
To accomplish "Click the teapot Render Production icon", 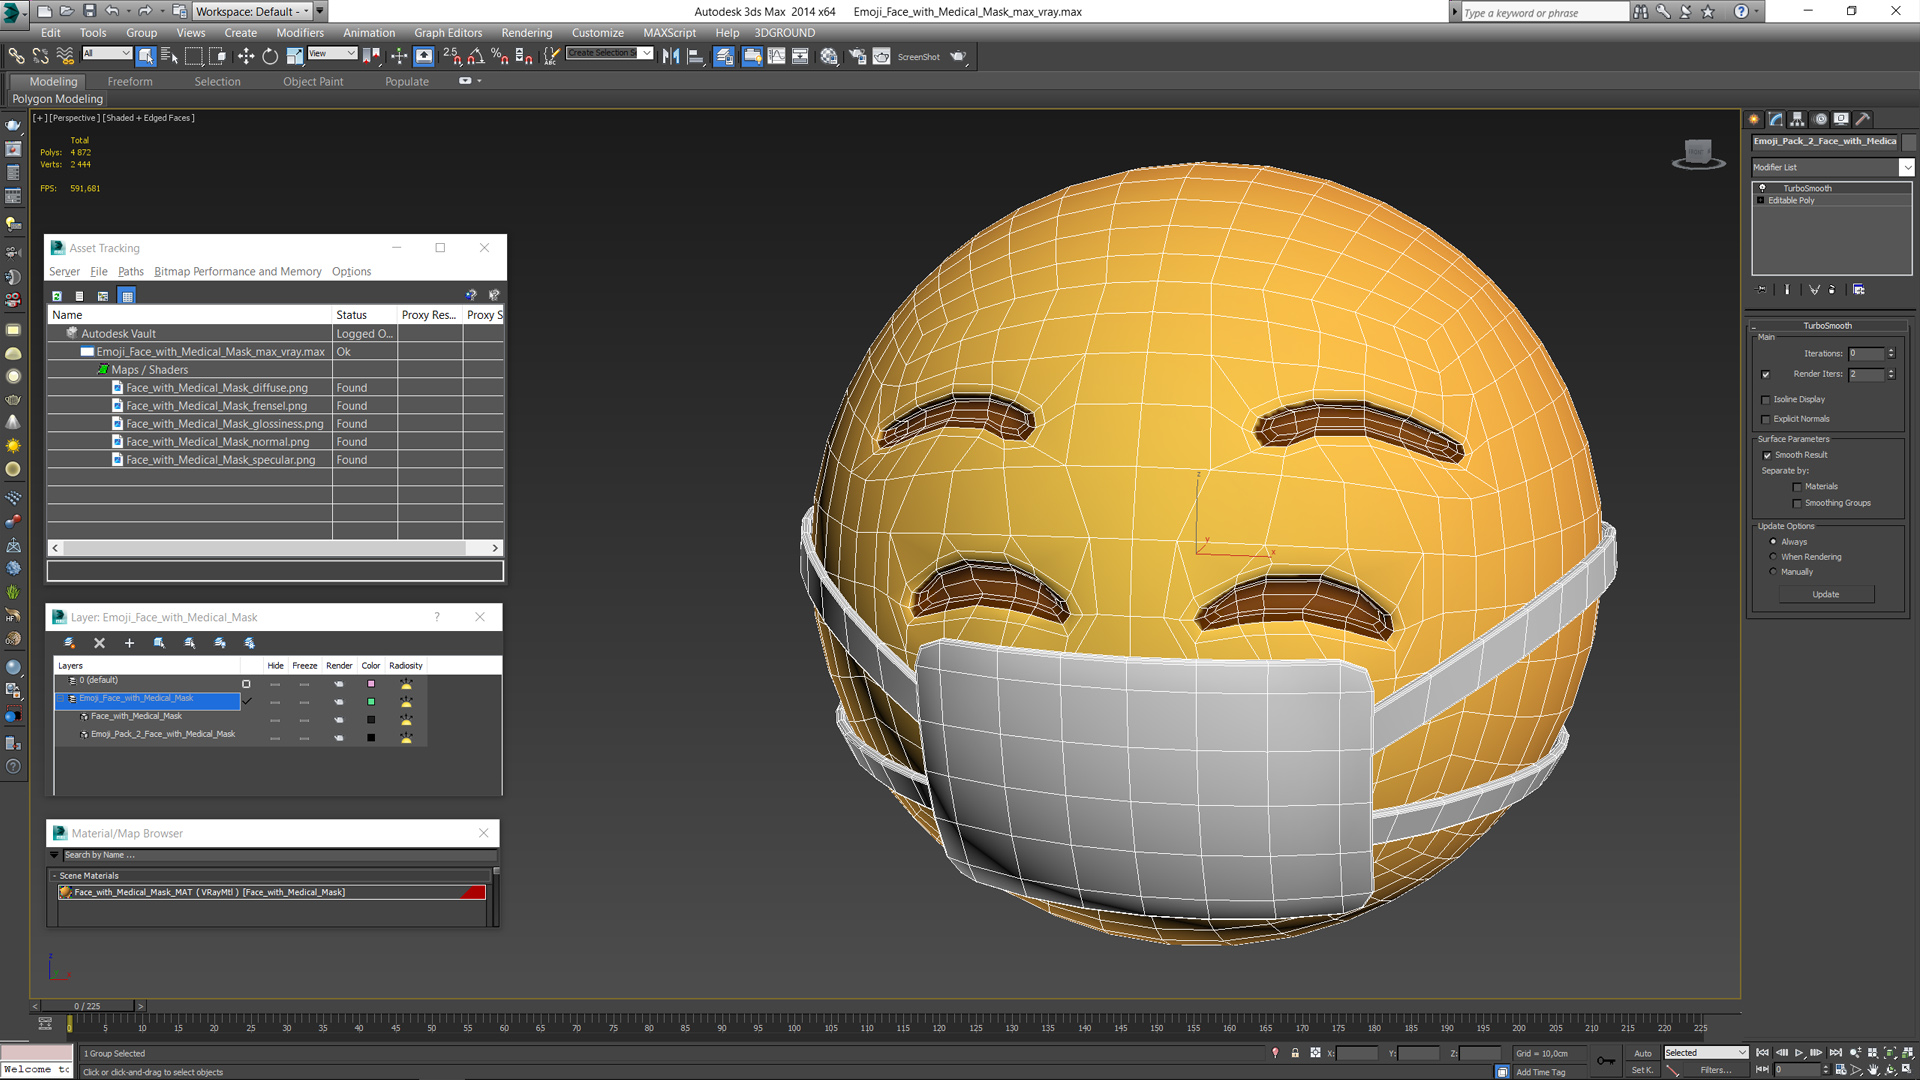I will (x=958, y=57).
